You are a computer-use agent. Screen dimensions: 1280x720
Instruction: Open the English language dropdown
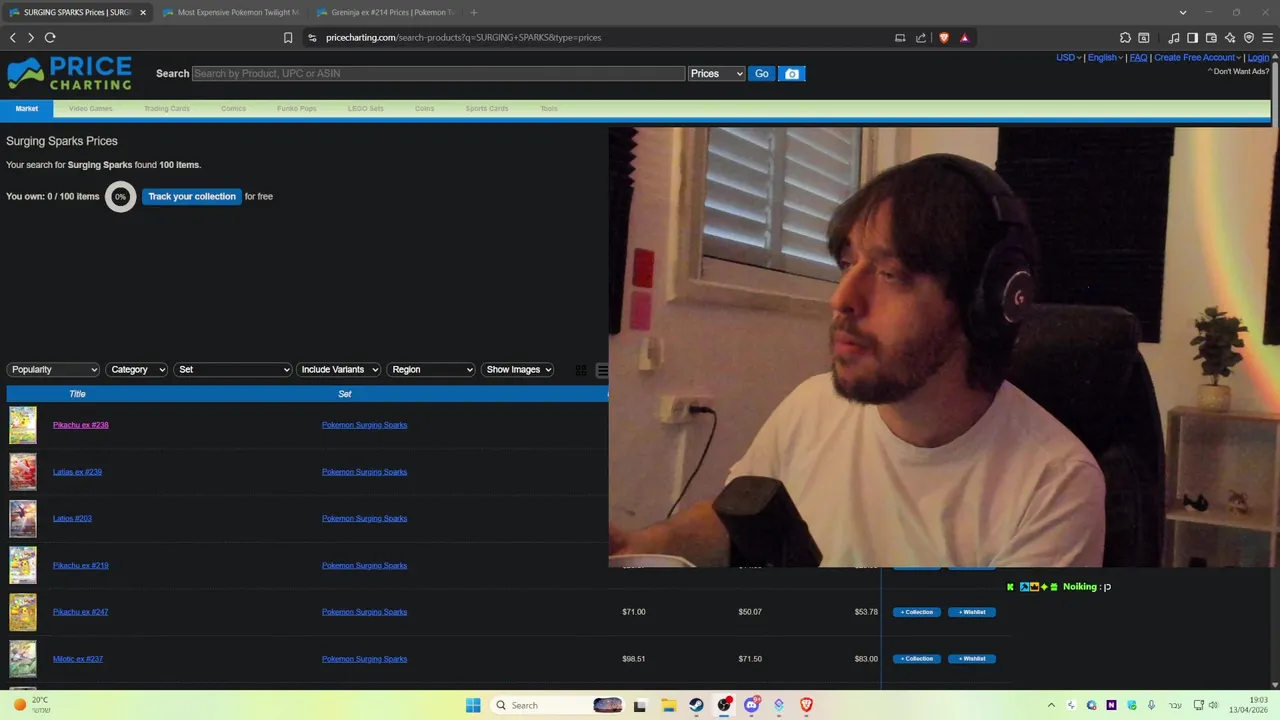tap(1105, 58)
